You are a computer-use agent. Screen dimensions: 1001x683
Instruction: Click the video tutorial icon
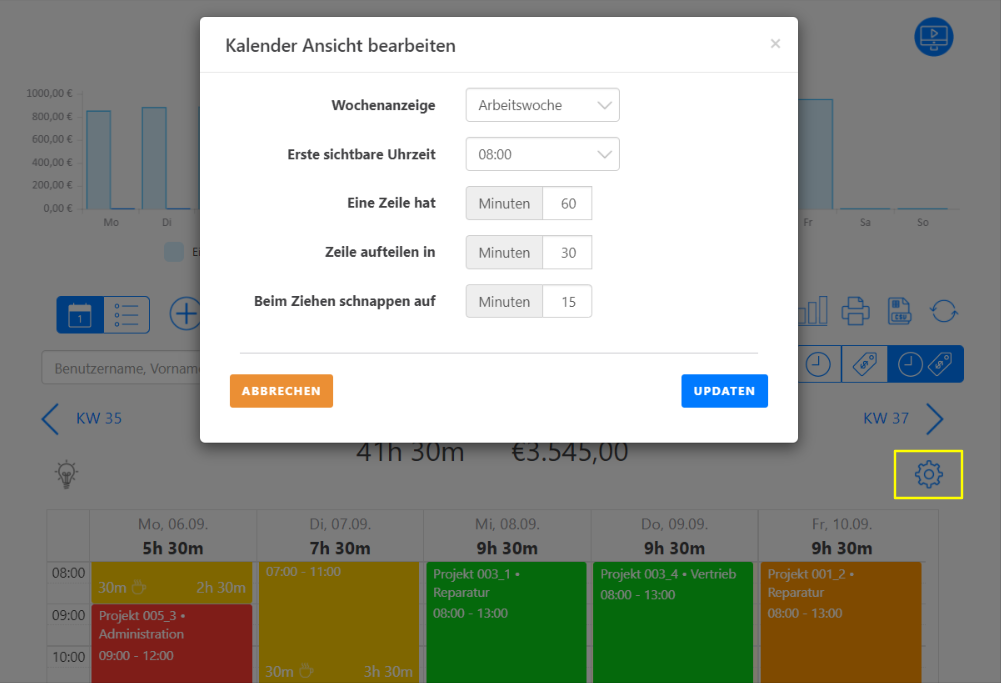(x=934, y=38)
